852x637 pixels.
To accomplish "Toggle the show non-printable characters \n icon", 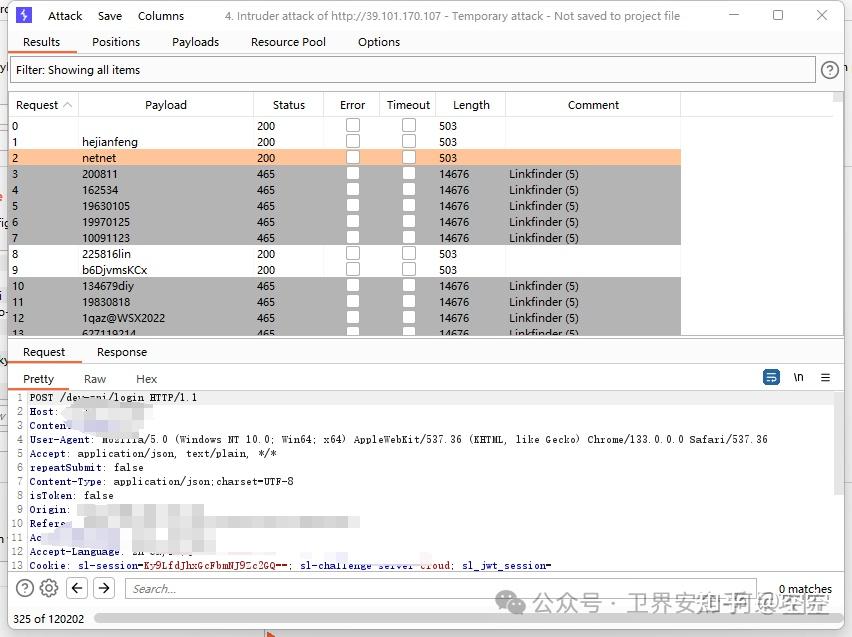I will (x=798, y=377).
